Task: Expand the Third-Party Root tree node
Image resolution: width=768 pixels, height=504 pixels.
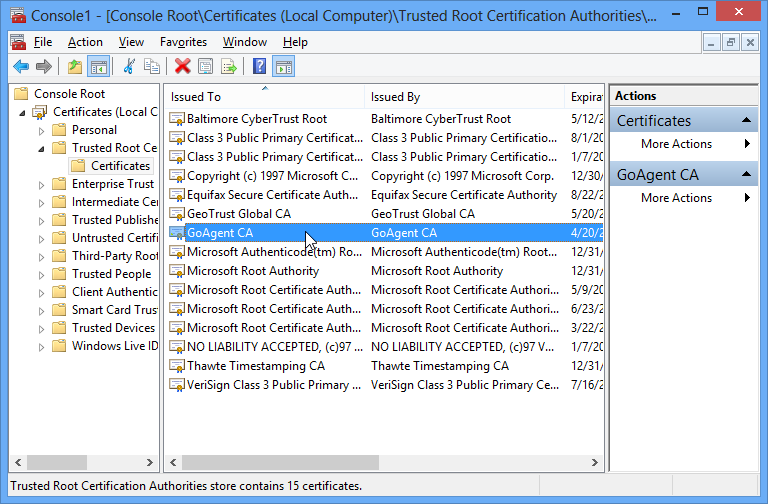Action: pyautogui.click(x=41, y=257)
